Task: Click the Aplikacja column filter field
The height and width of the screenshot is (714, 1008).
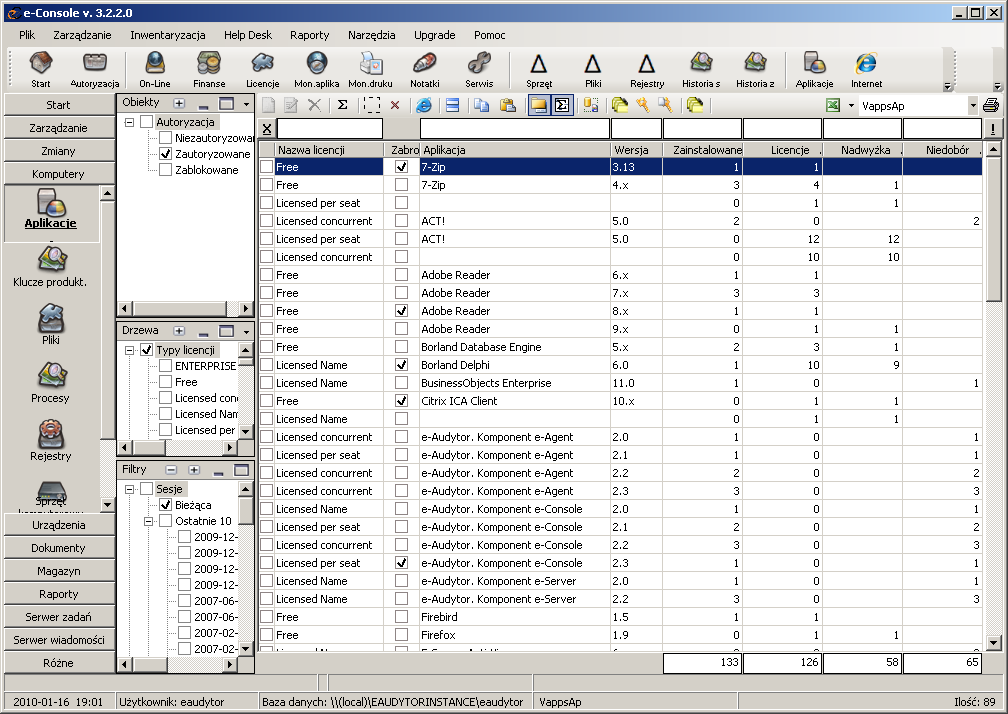Action: [514, 129]
